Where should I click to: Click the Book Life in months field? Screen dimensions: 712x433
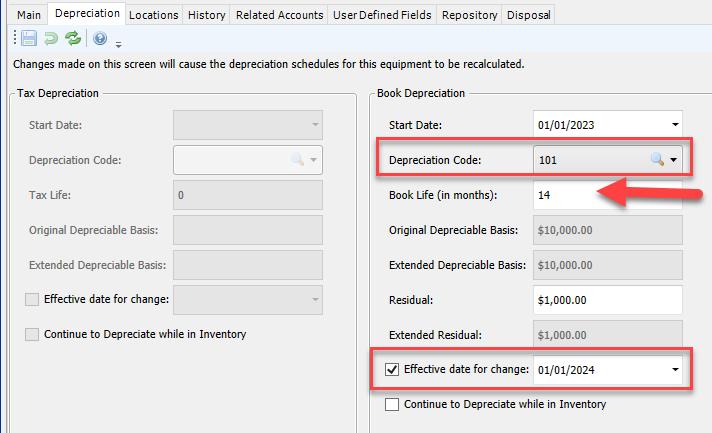point(608,195)
